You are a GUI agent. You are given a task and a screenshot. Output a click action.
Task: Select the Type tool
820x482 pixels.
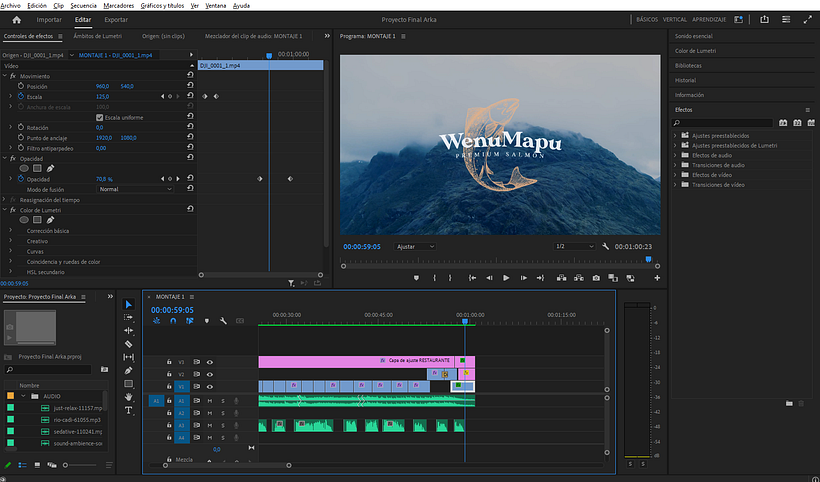pos(129,410)
